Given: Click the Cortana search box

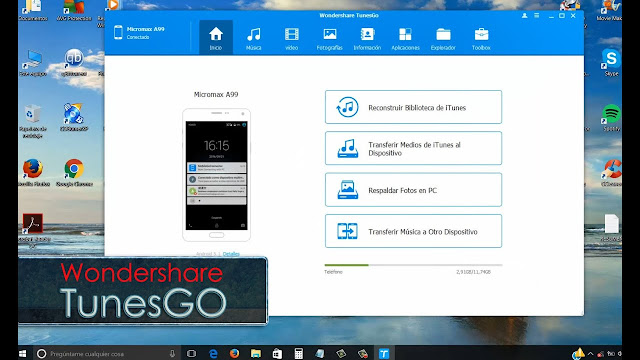Looking at the screenshot, I should pos(106,353).
